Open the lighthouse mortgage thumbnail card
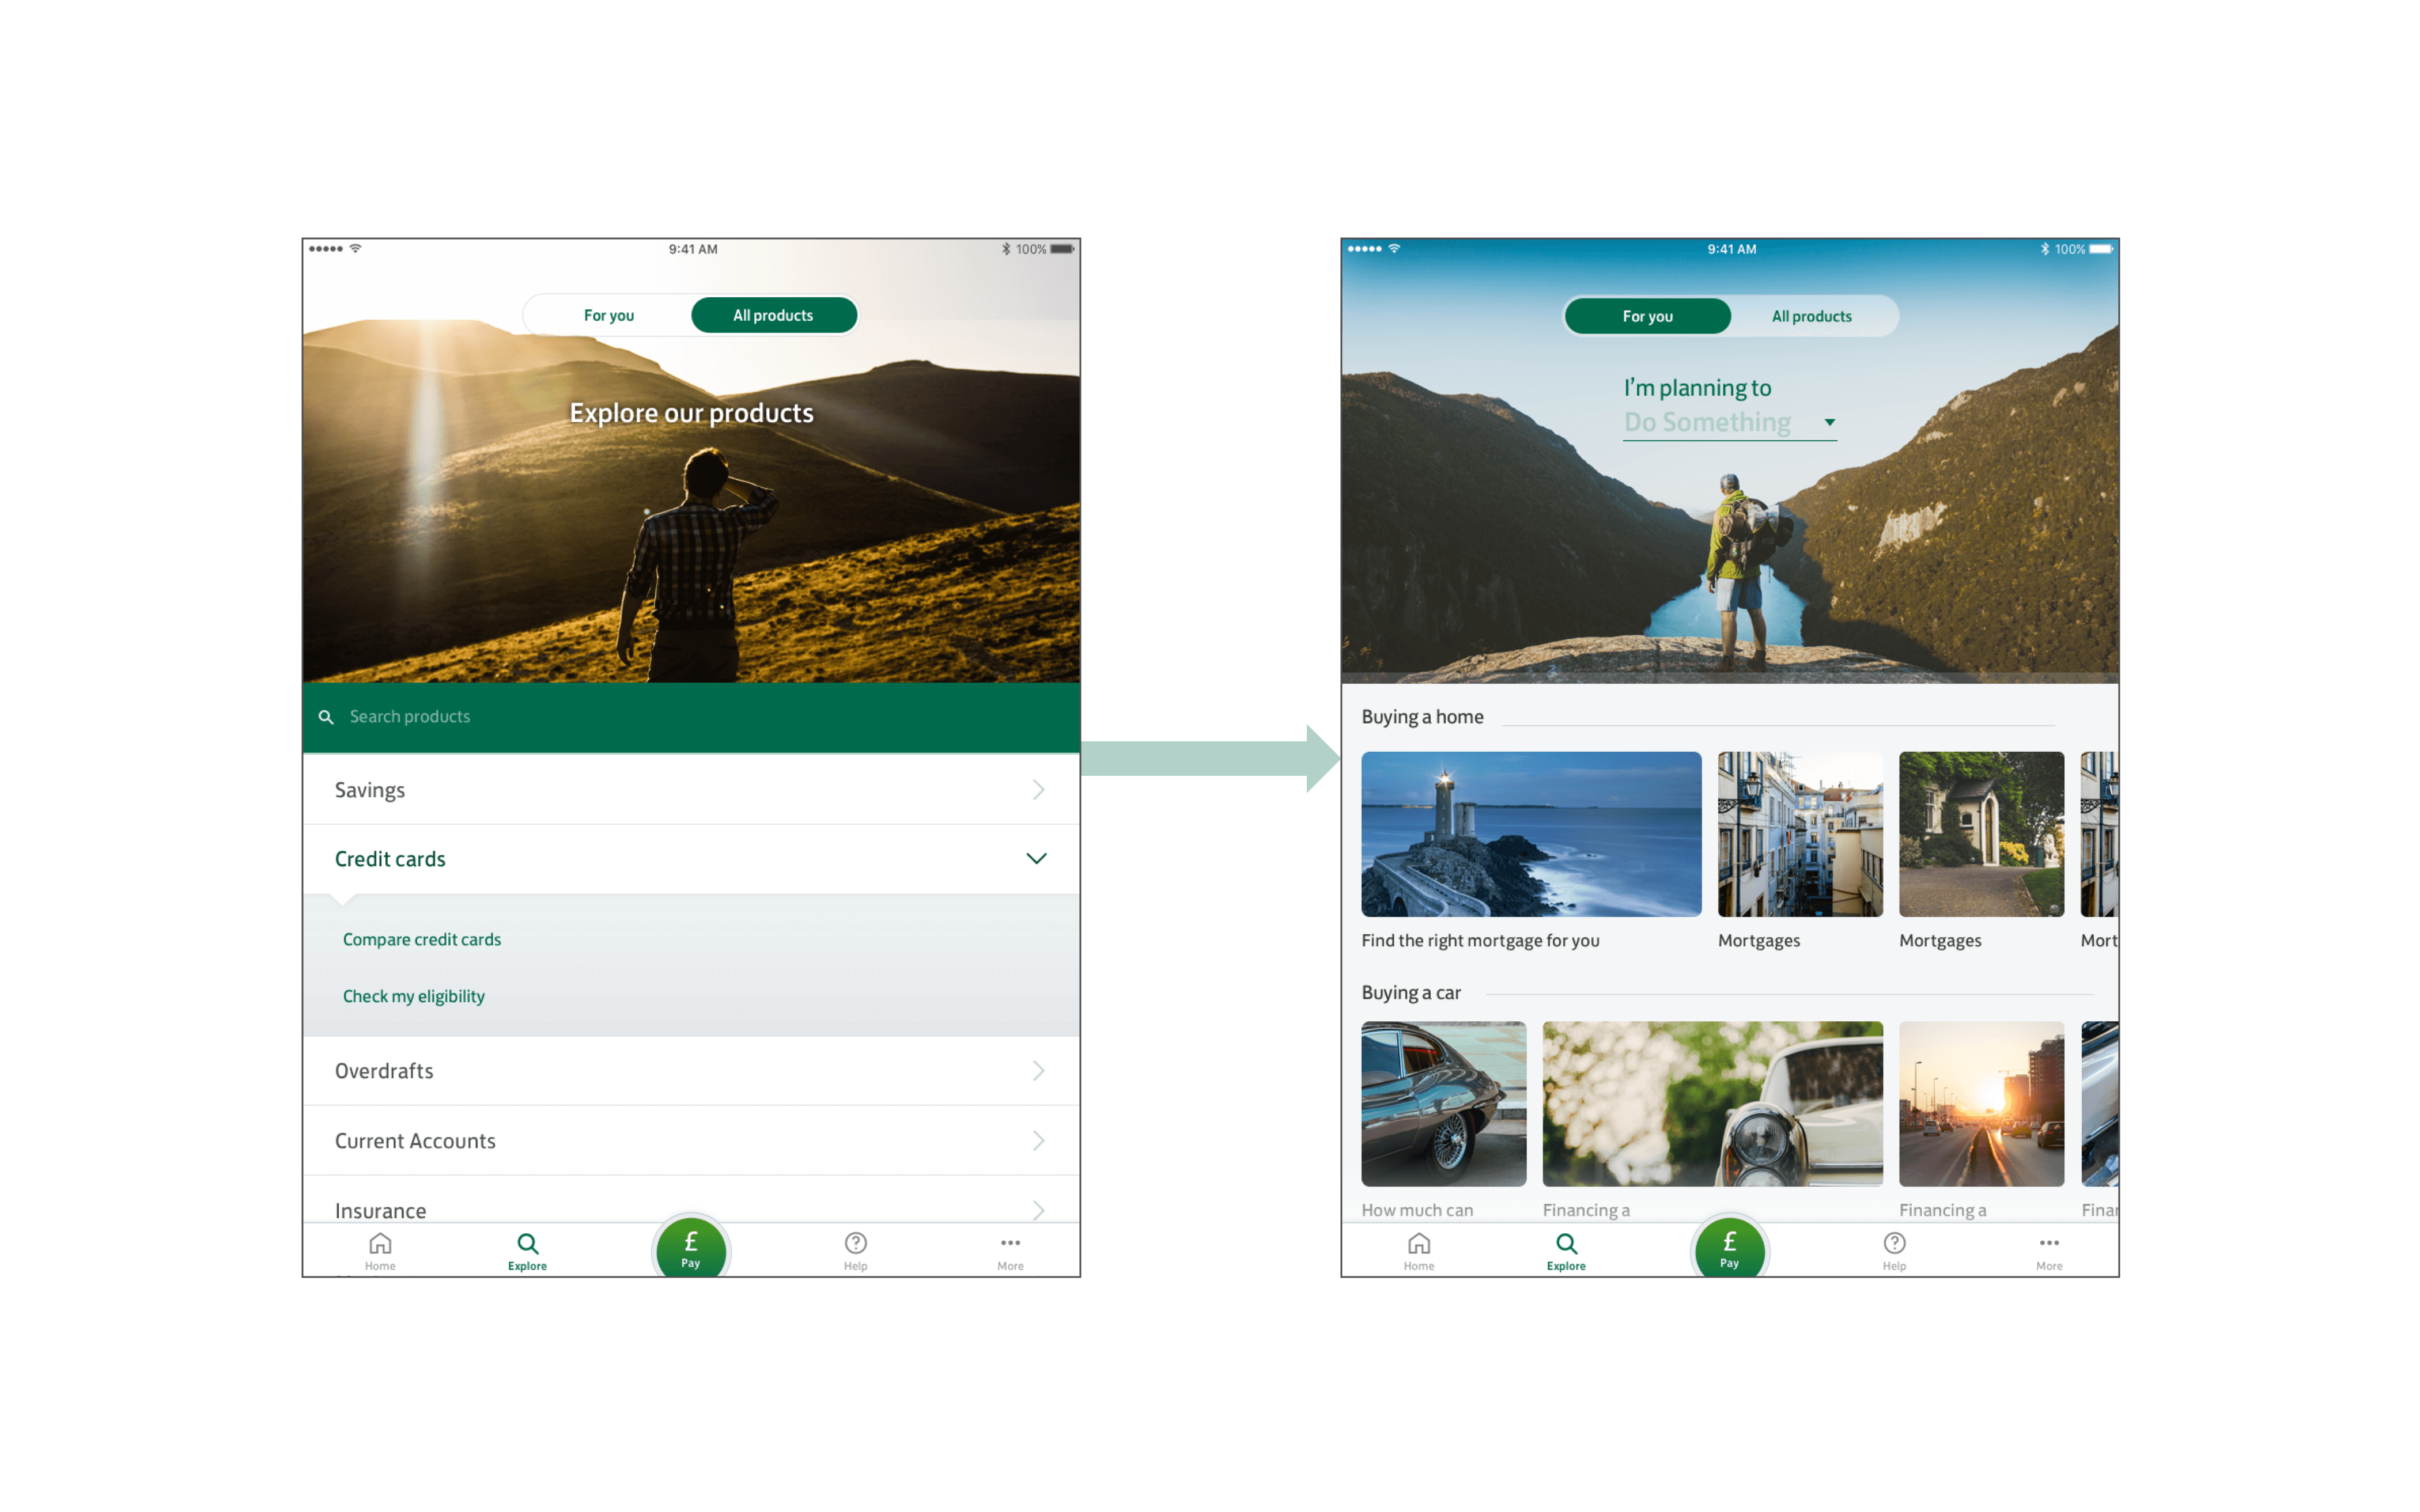This screenshot has width=2420, height=1512. [1531, 834]
